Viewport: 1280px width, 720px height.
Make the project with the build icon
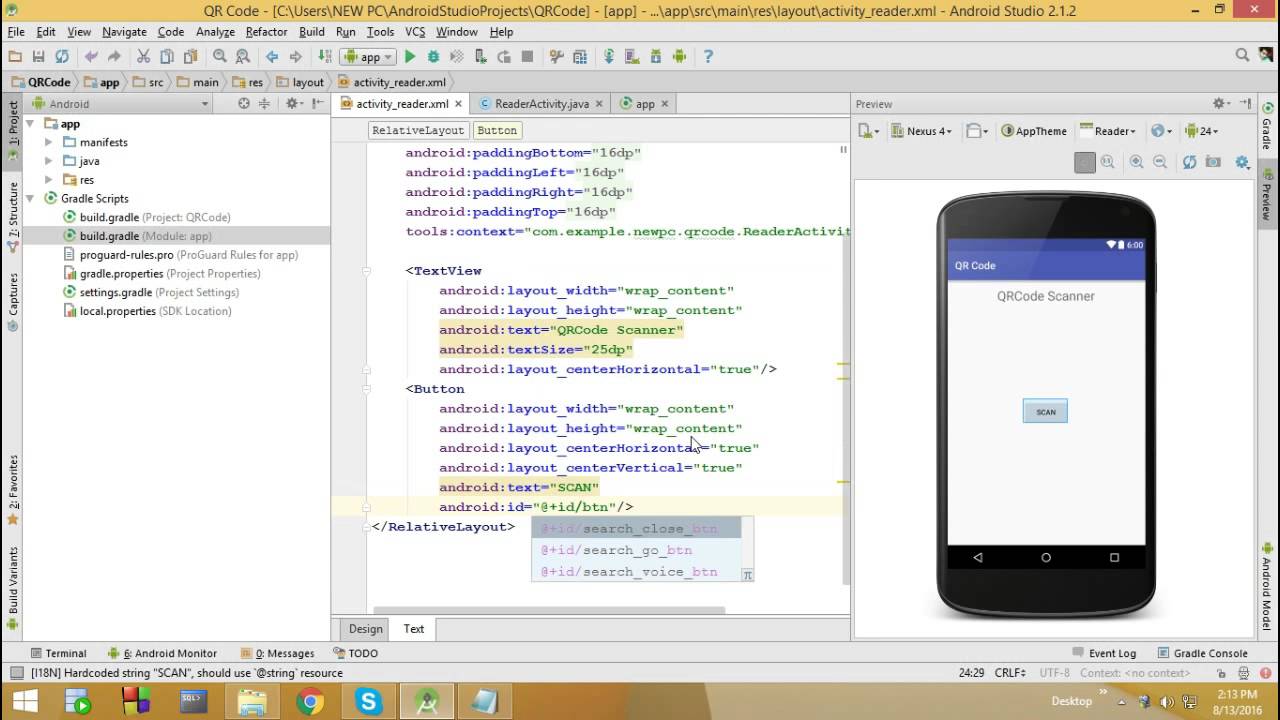(x=325, y=57)
